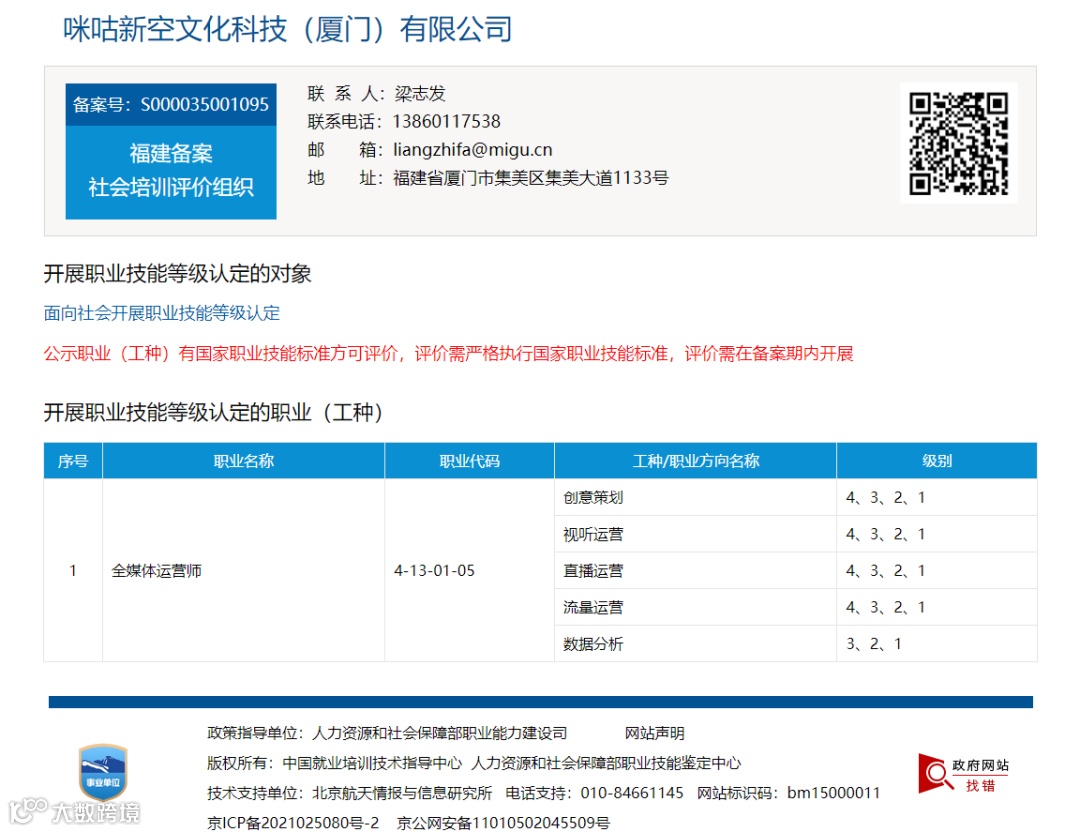The height and width of the screenshot is (832, 1080).
Task: Click the company title 咪咕新空文化科技（厦门）有限公司
Action: click(x=287, y=29)
